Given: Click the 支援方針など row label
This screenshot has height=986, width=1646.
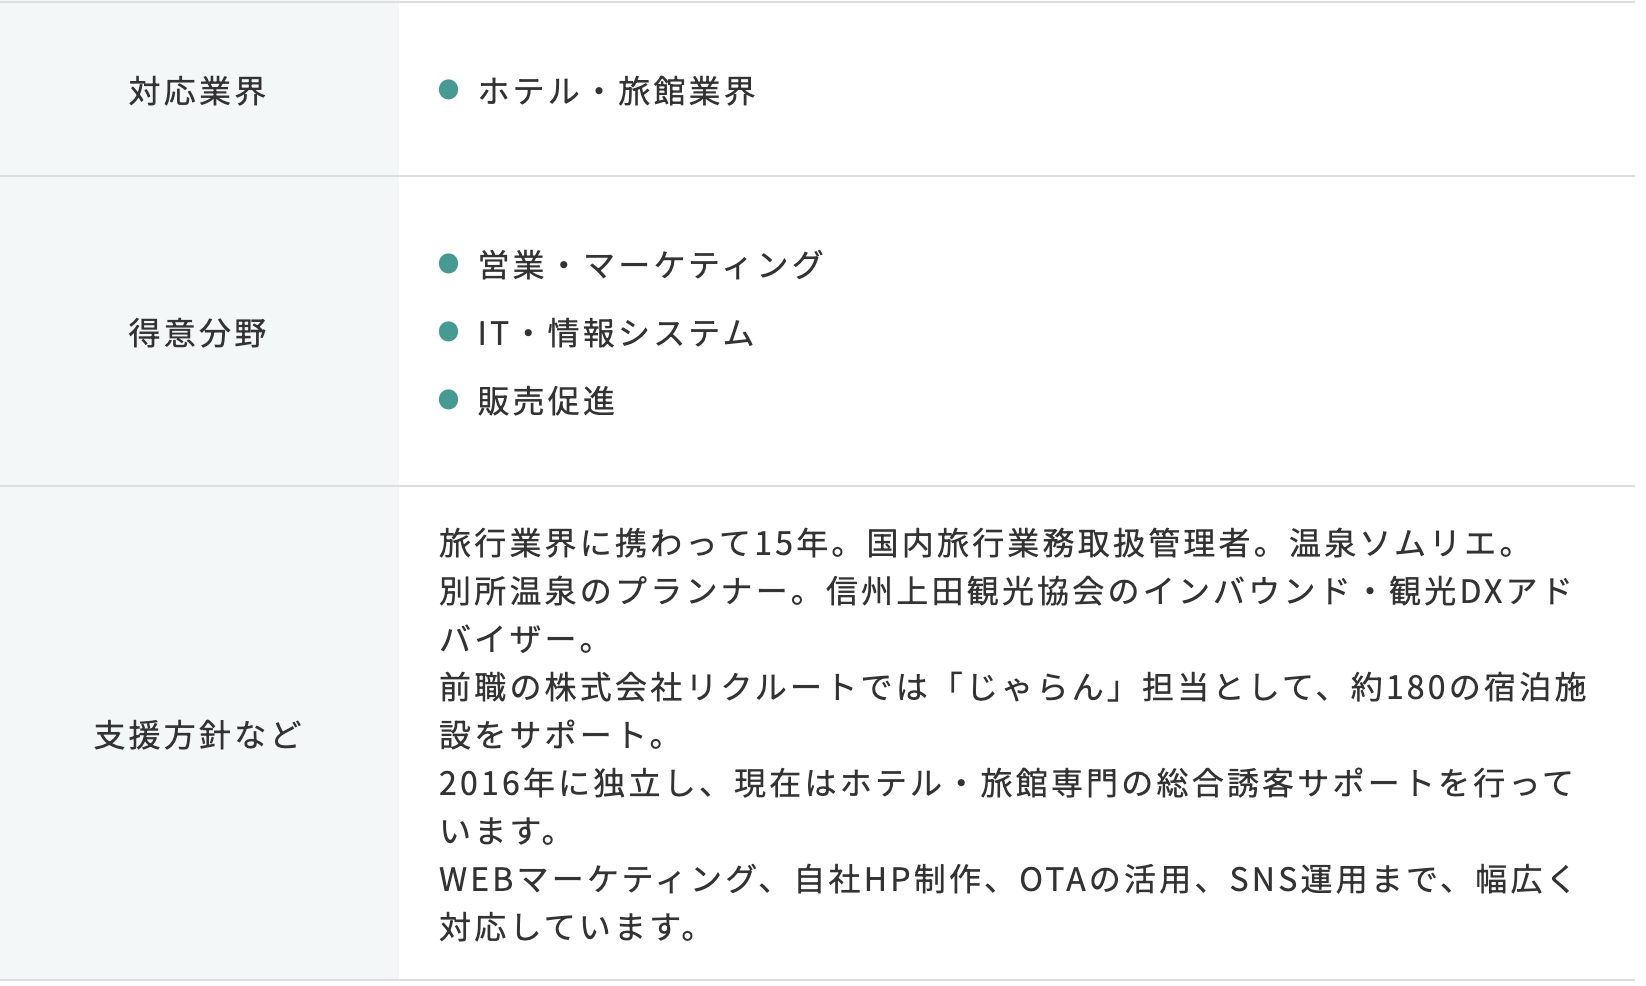Looking at the screenshot, I should [x=198, y=735].
